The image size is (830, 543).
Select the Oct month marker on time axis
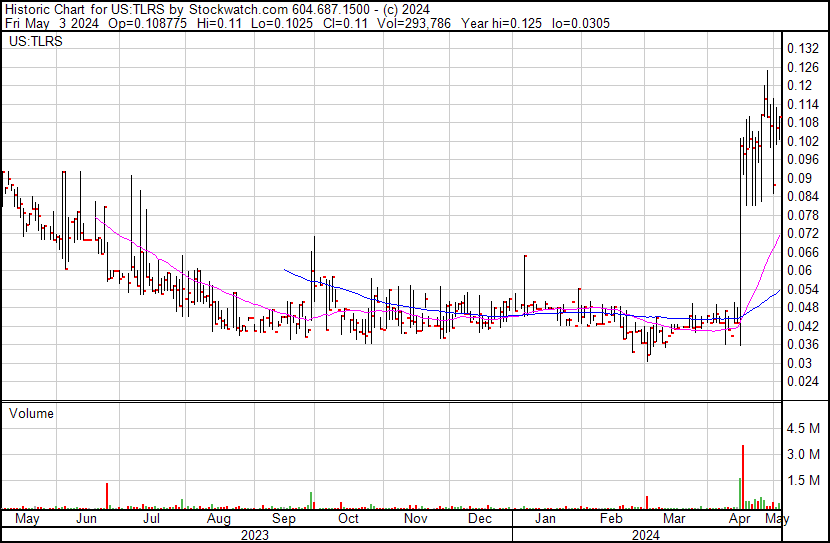(348, 519)
